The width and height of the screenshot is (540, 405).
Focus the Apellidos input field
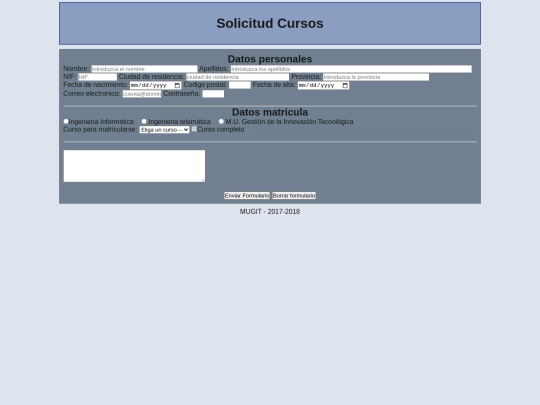click(x=351, y=69)
